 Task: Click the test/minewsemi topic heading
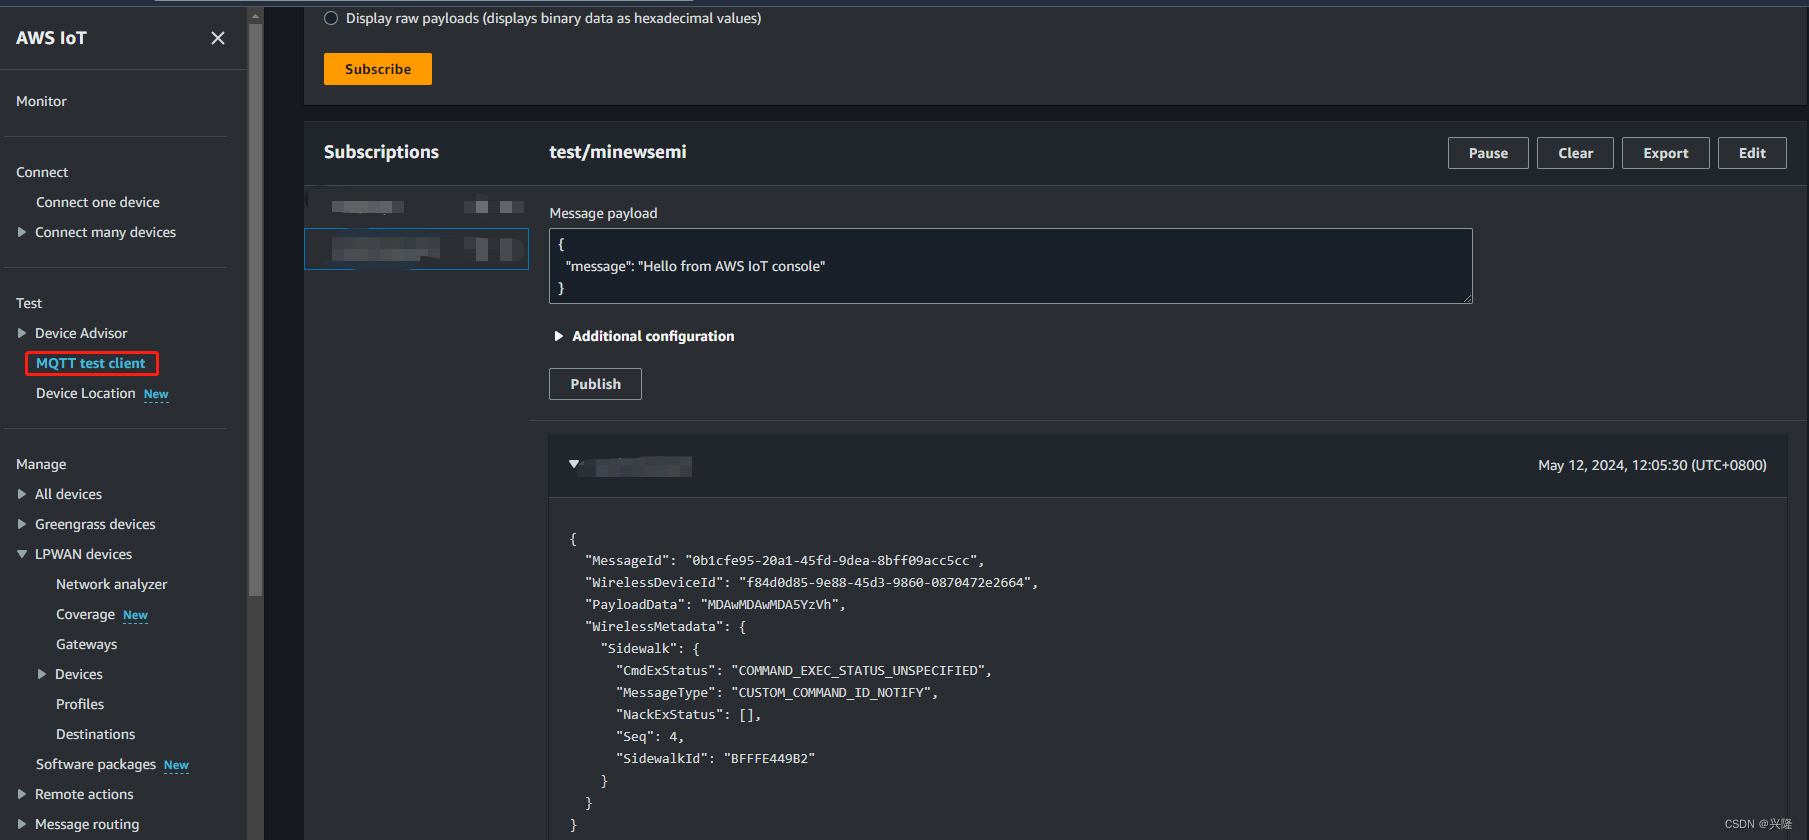pos(617,152)
